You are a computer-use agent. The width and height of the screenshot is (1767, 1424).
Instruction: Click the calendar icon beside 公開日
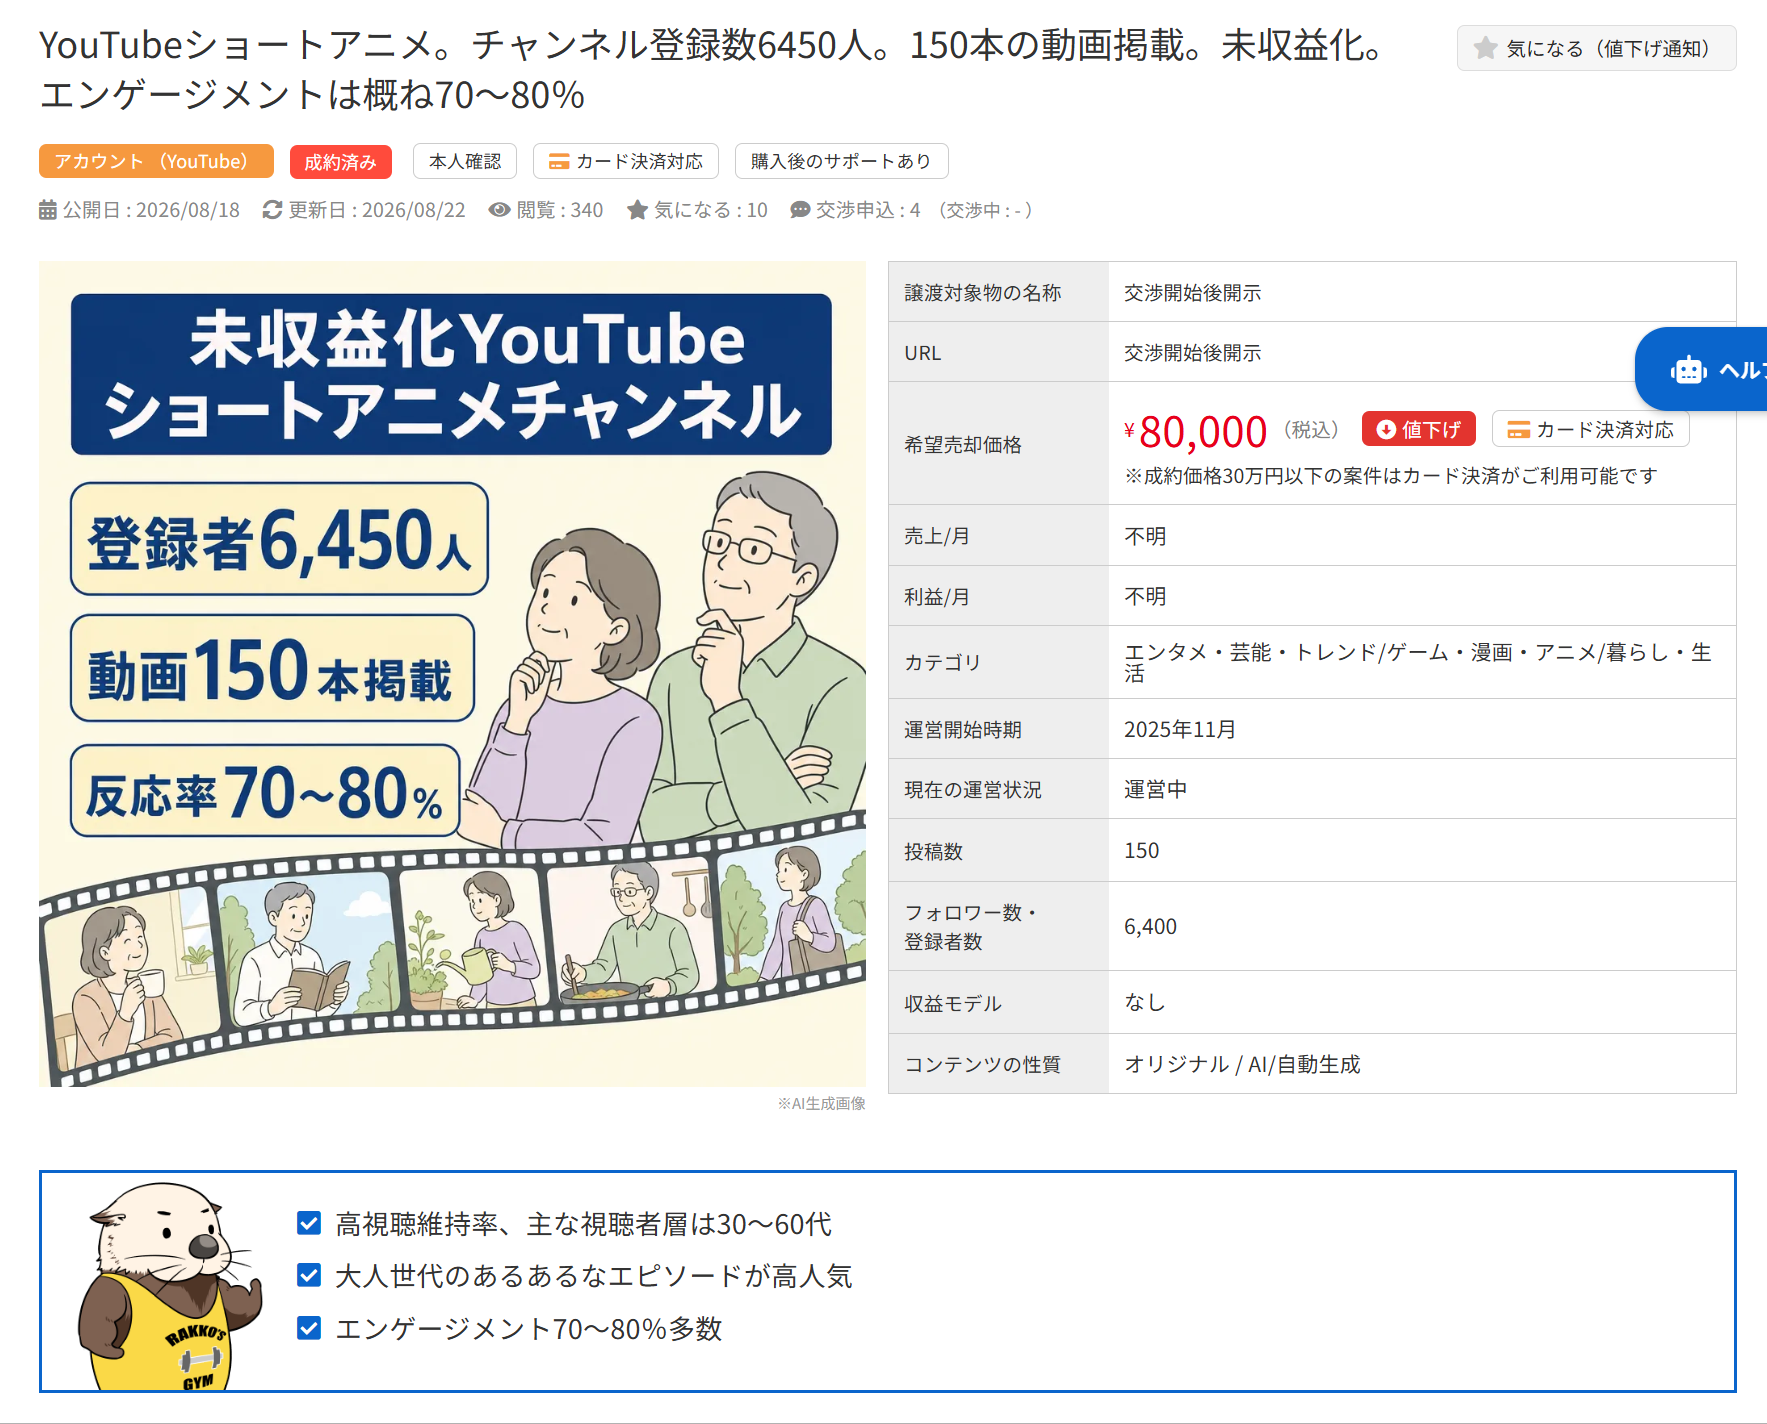(x=48, y=210)
